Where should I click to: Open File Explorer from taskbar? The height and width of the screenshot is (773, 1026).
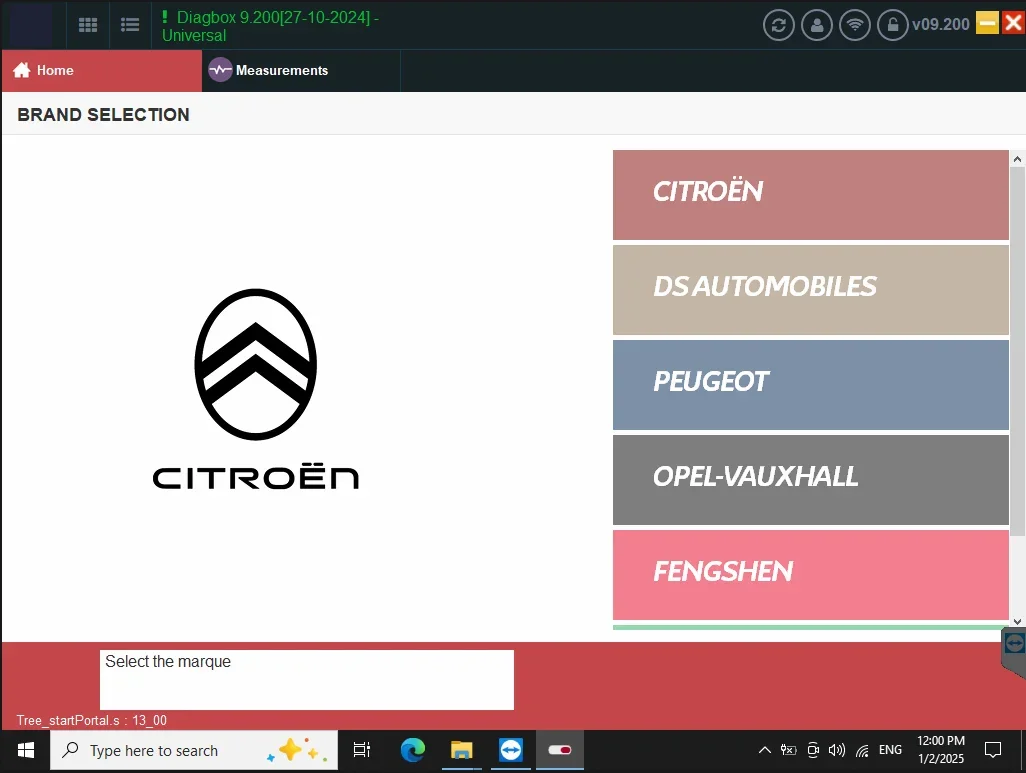(x=461, y=750)
